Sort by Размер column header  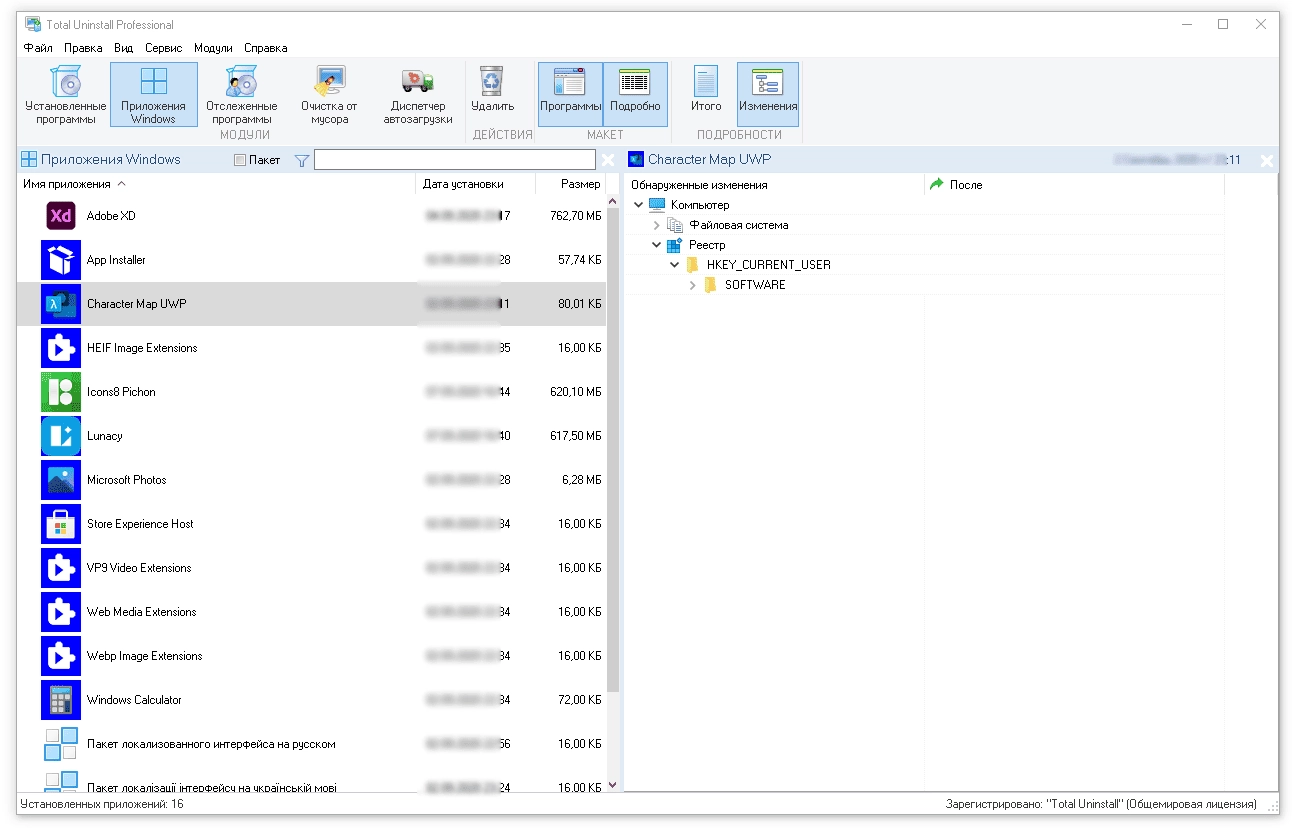point(570,184)
